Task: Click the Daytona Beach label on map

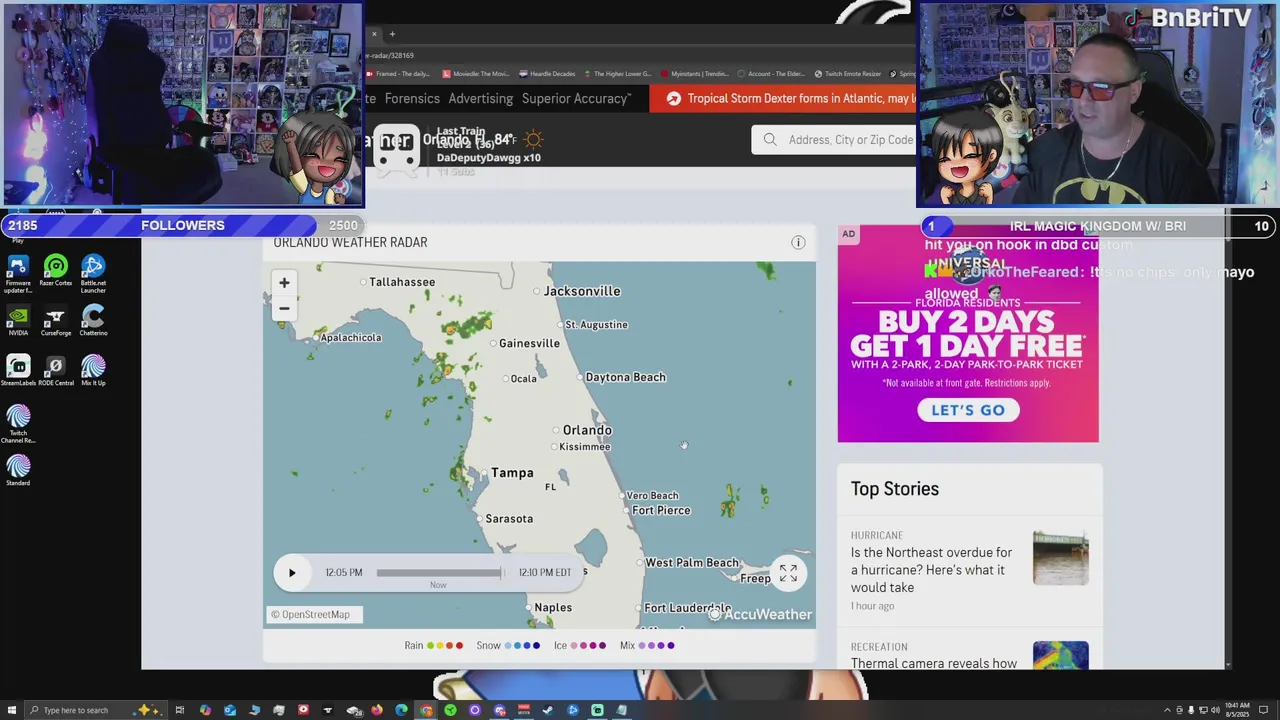Action: point(625,377)
